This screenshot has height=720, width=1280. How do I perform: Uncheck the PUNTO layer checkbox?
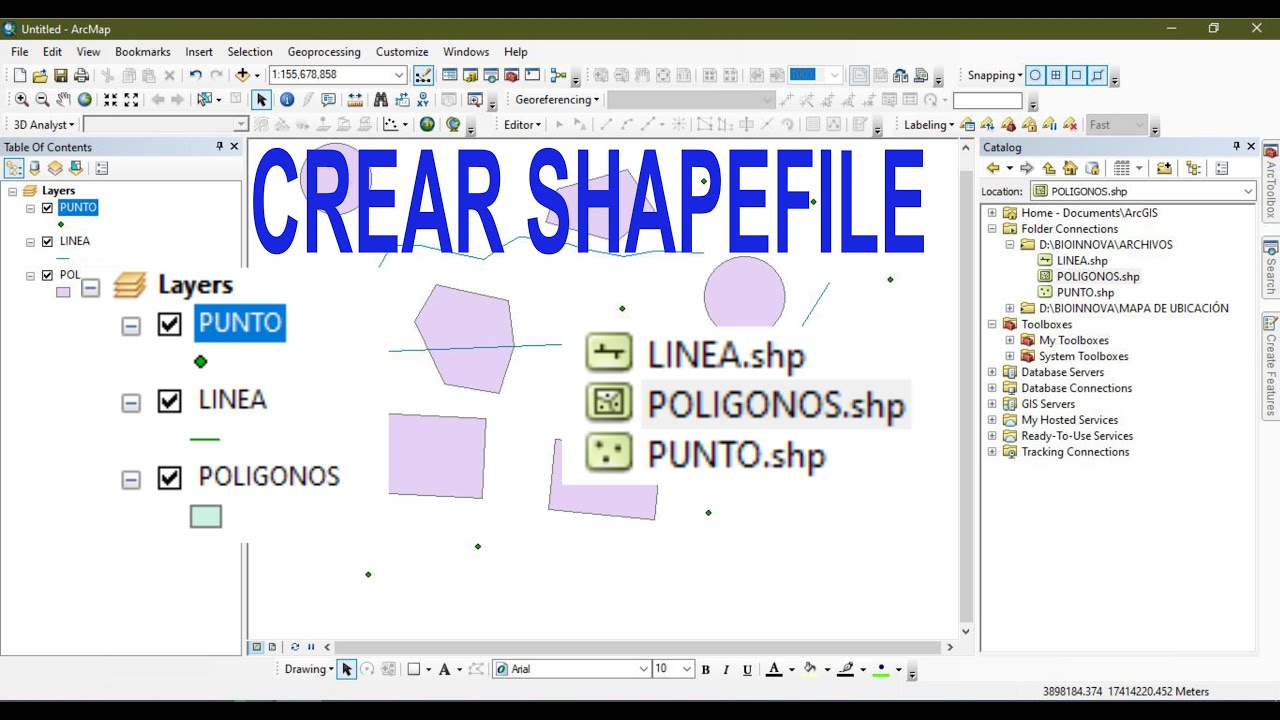(47, 208)
